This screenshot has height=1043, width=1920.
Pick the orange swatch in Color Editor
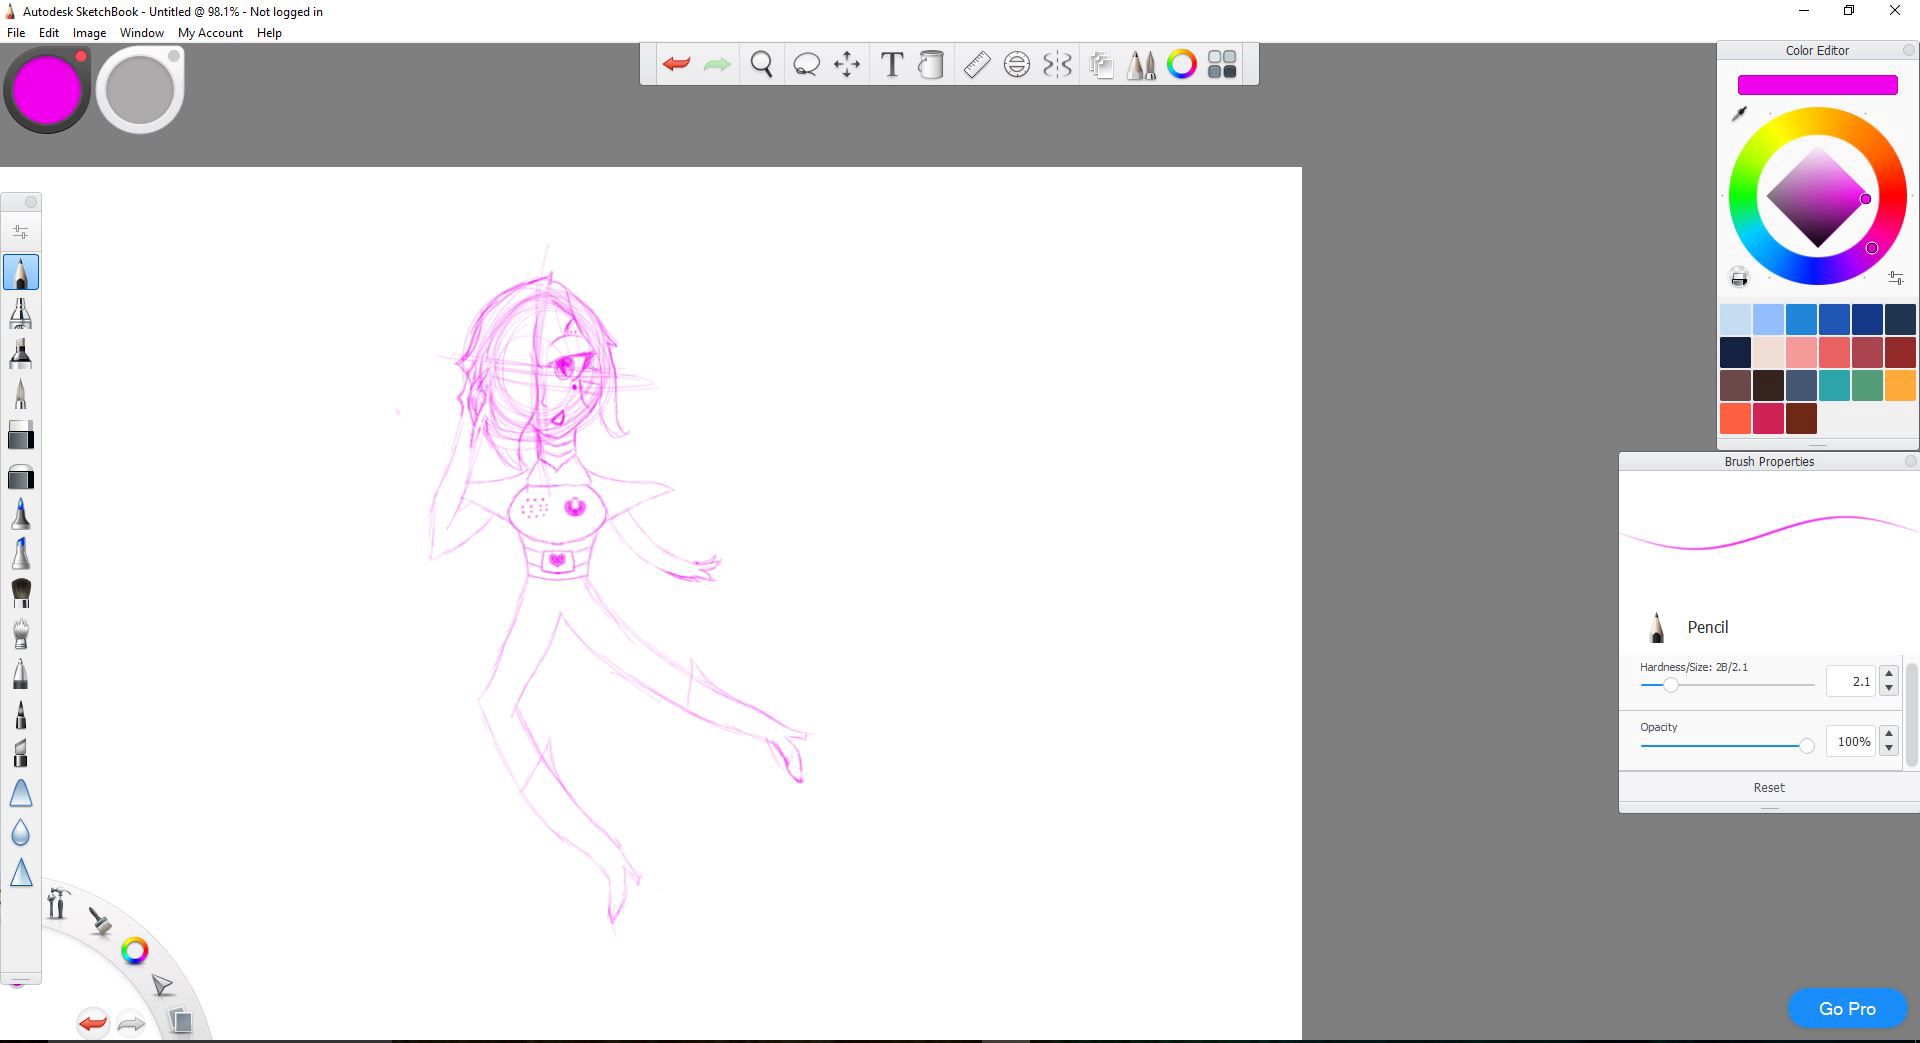(x=1899, y=386)
